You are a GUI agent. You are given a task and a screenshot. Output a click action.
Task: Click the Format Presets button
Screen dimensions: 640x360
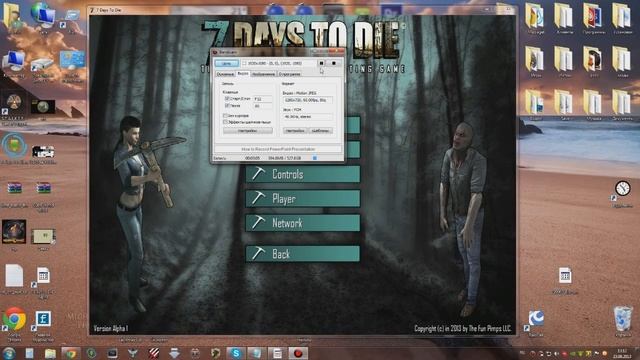(320, 131)
